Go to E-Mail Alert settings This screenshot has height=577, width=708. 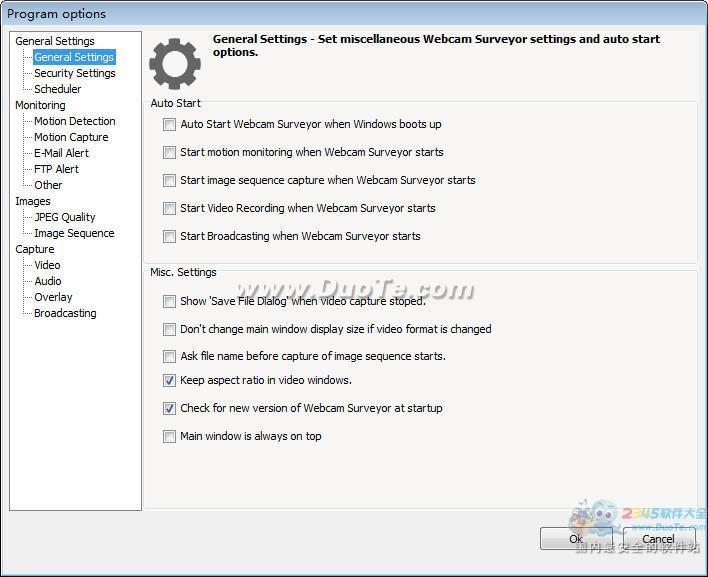(61, 153)
